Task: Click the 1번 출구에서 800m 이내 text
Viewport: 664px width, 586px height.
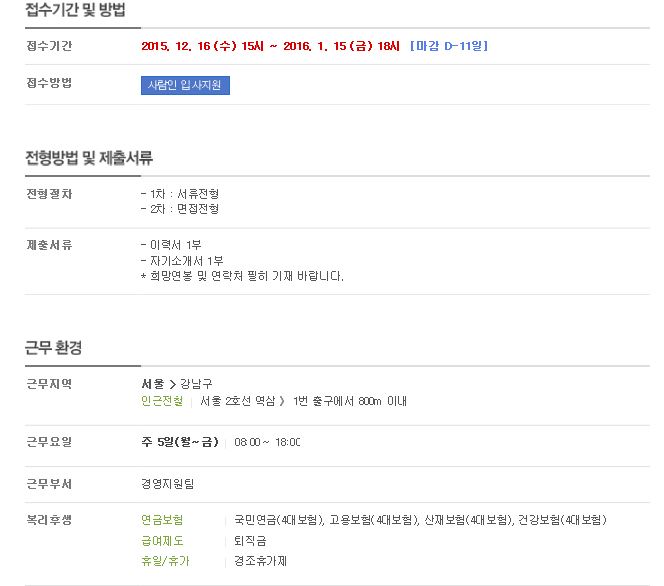Action: [350, 401]
